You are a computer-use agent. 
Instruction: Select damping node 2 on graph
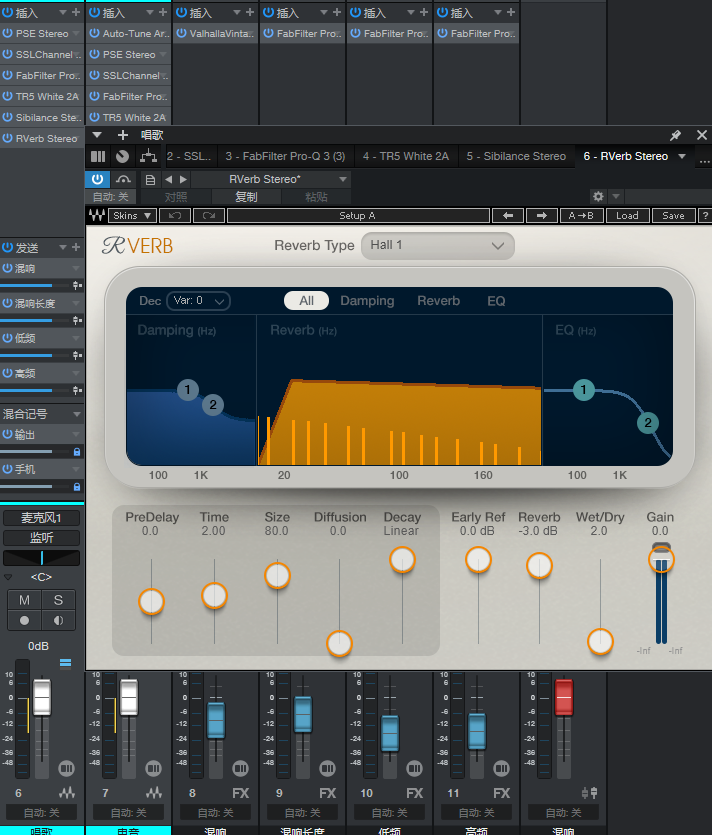213,405
